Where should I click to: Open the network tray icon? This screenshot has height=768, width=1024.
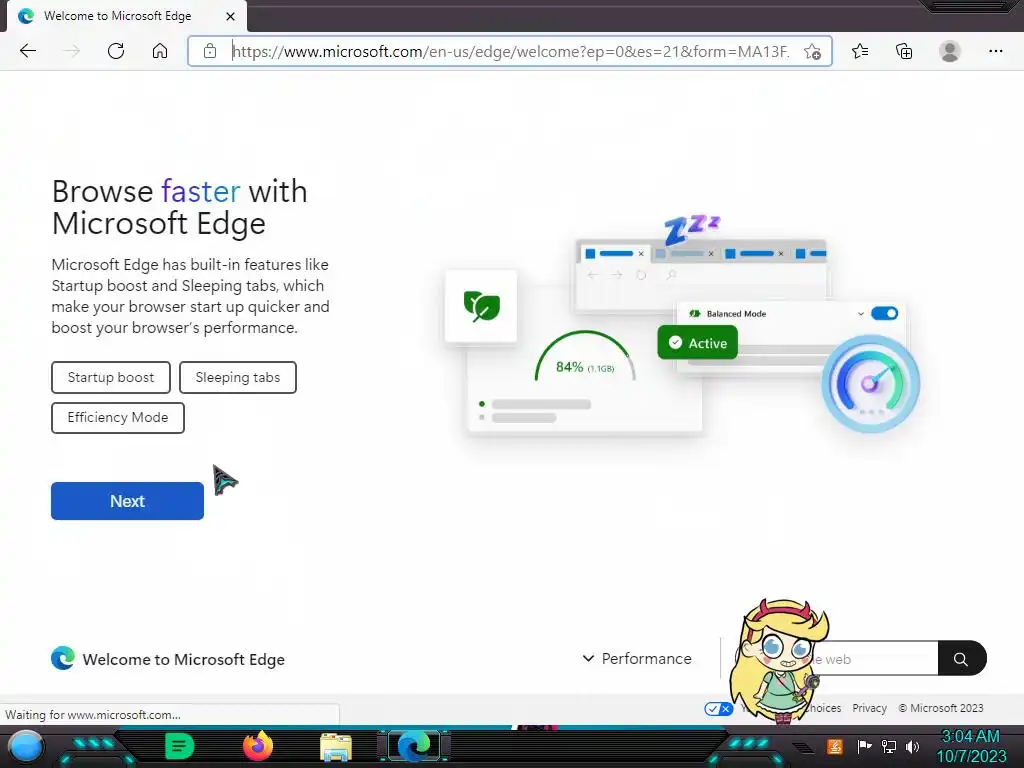pos(889,746)
